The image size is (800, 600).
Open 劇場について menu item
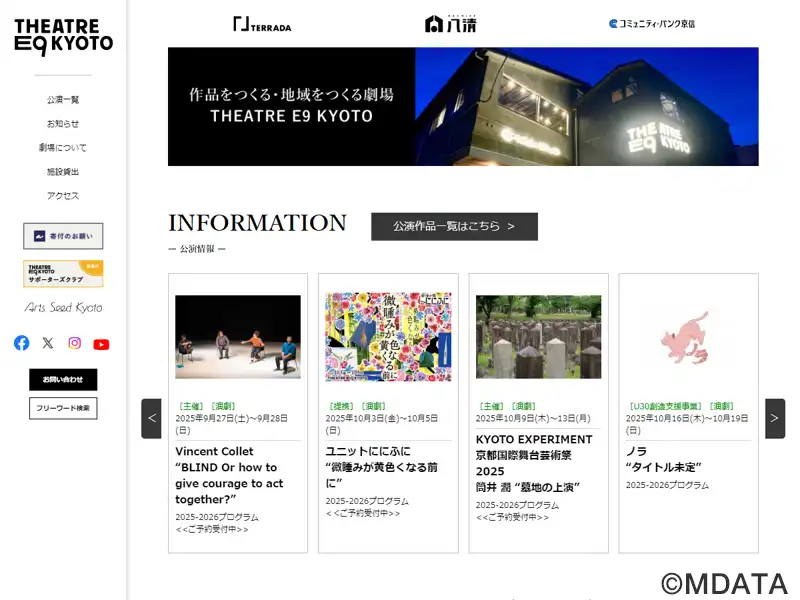(x=63, y=147)
